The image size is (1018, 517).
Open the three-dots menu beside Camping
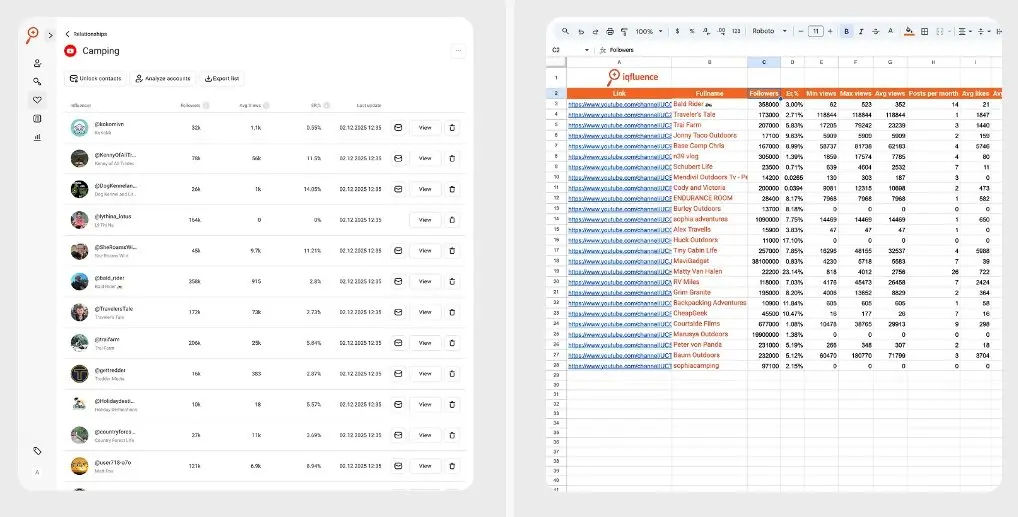tap(458, 51)
